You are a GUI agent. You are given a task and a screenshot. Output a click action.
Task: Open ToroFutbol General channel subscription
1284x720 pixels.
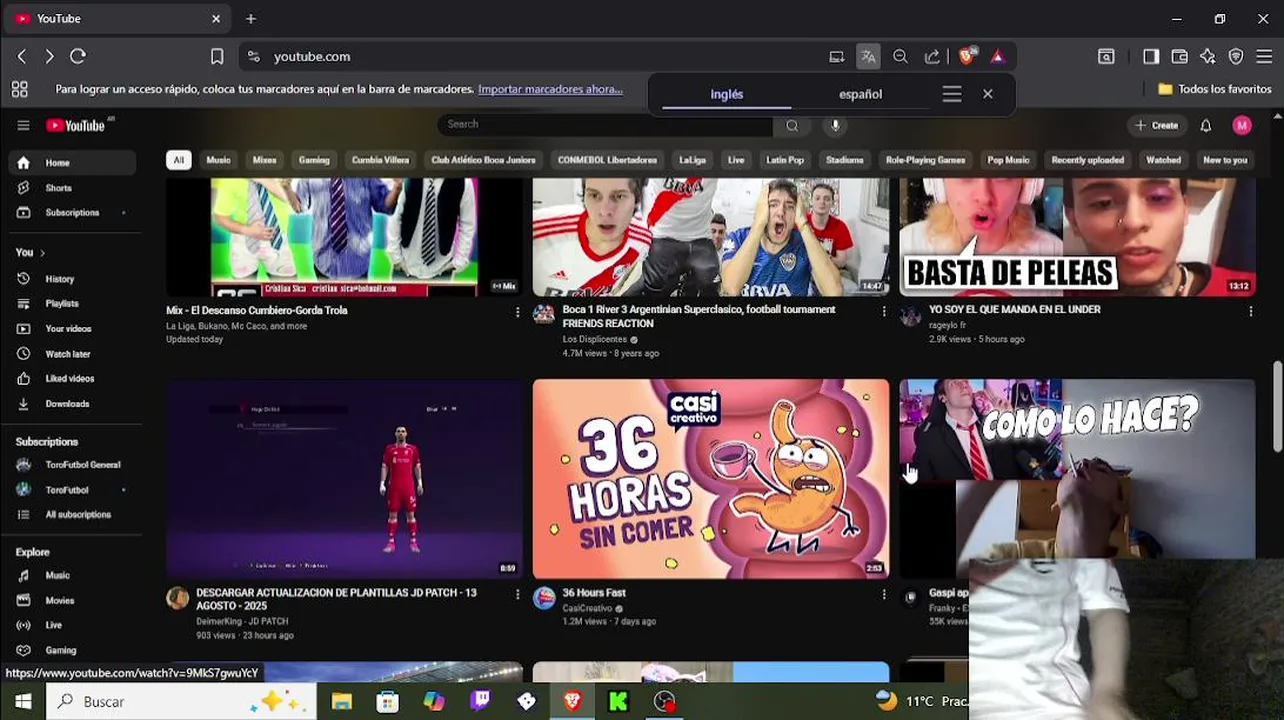pos(72,465)
